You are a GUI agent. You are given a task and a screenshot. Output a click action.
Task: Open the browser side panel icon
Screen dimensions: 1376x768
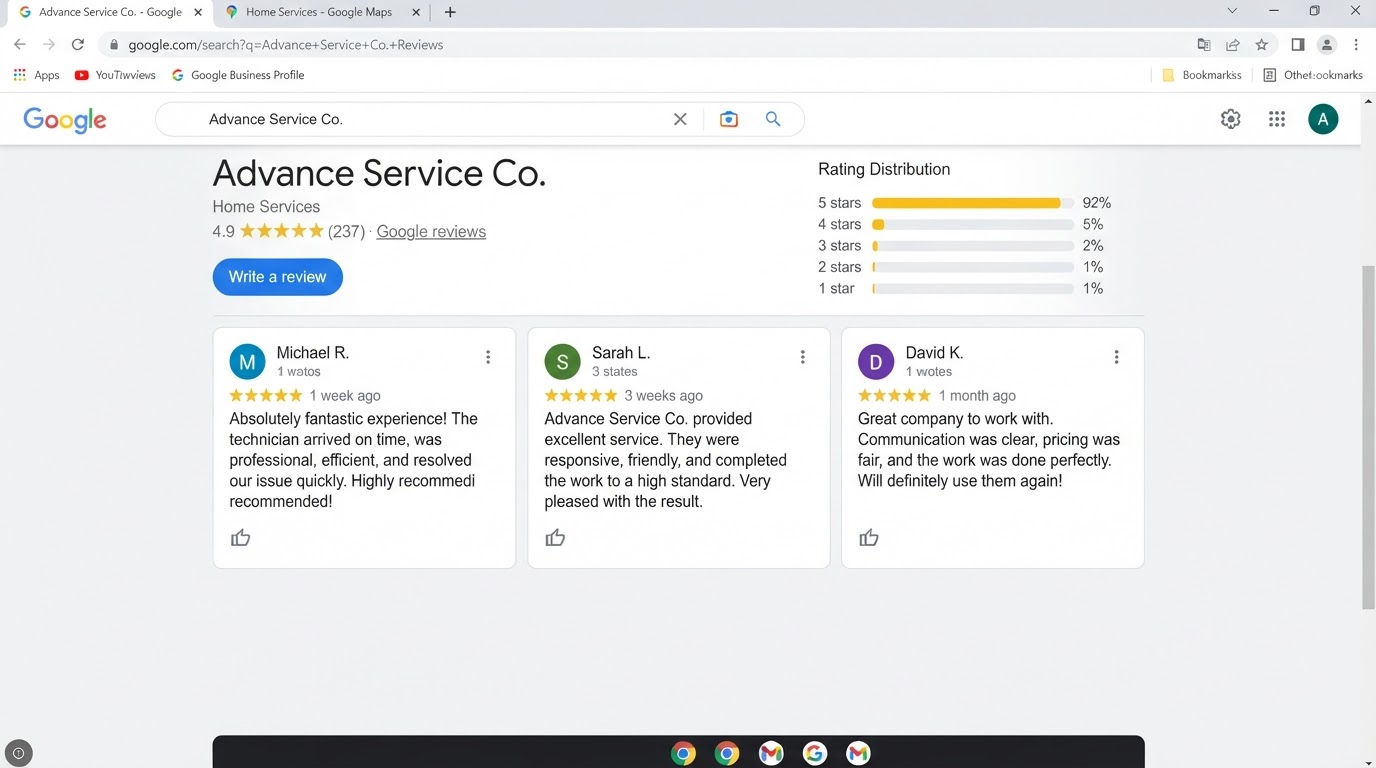pyautogui.click(x=1298, y=45)
